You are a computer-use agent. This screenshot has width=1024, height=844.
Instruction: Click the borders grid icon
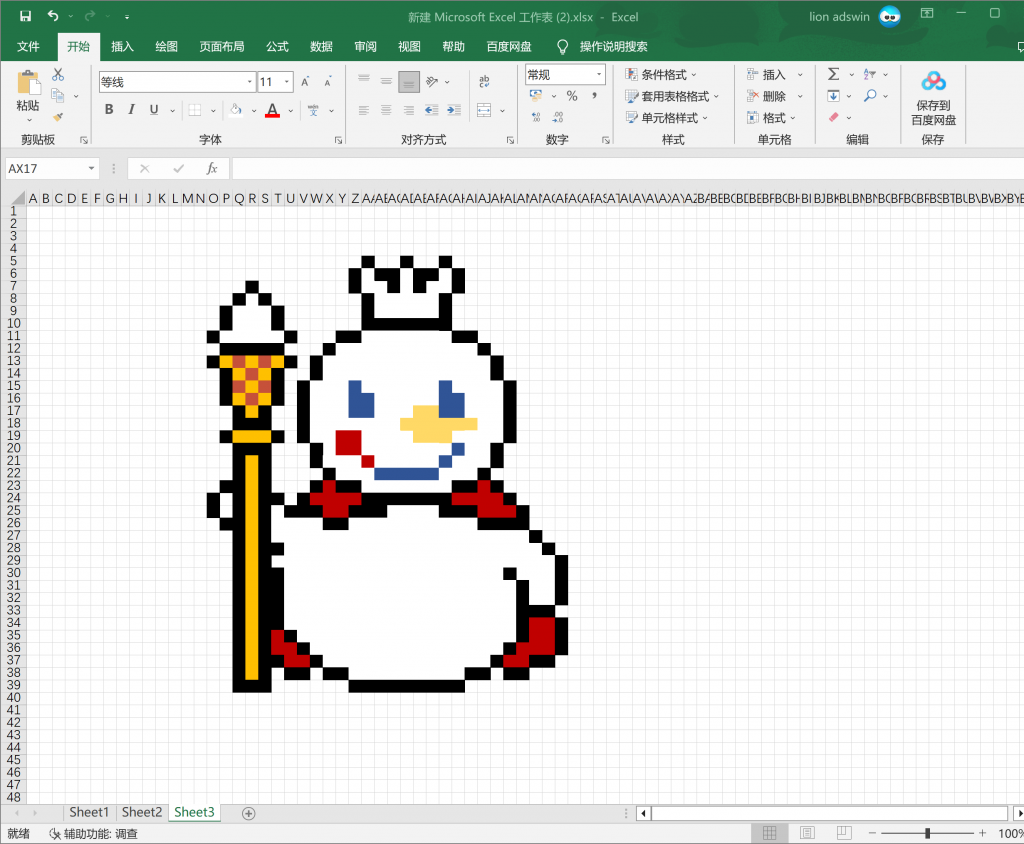195,110
